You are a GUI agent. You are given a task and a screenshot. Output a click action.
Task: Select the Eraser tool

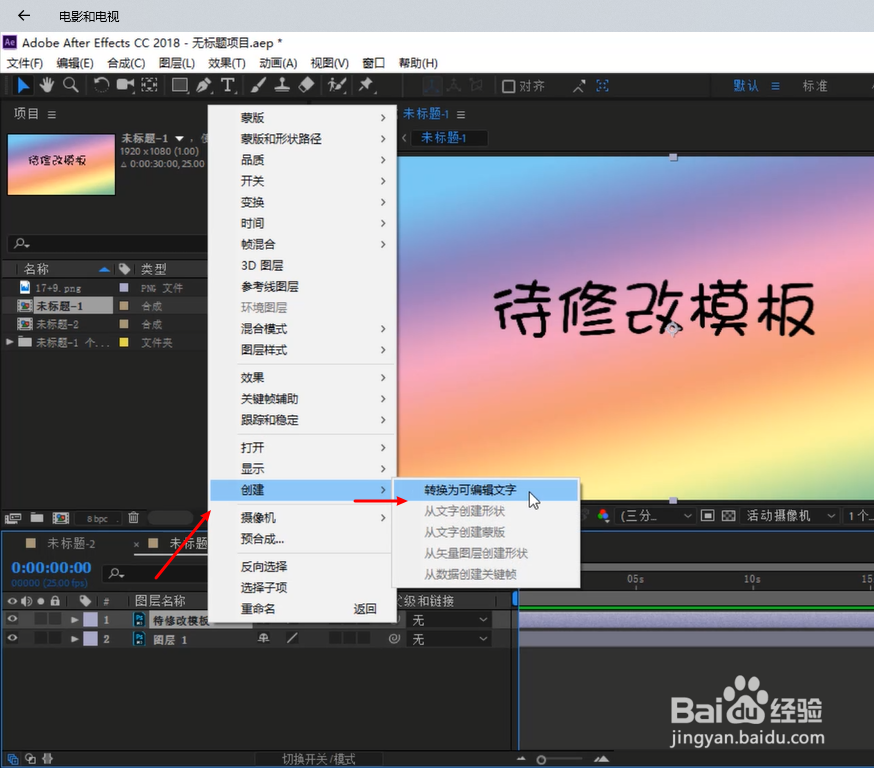click(x=307, y=85)
